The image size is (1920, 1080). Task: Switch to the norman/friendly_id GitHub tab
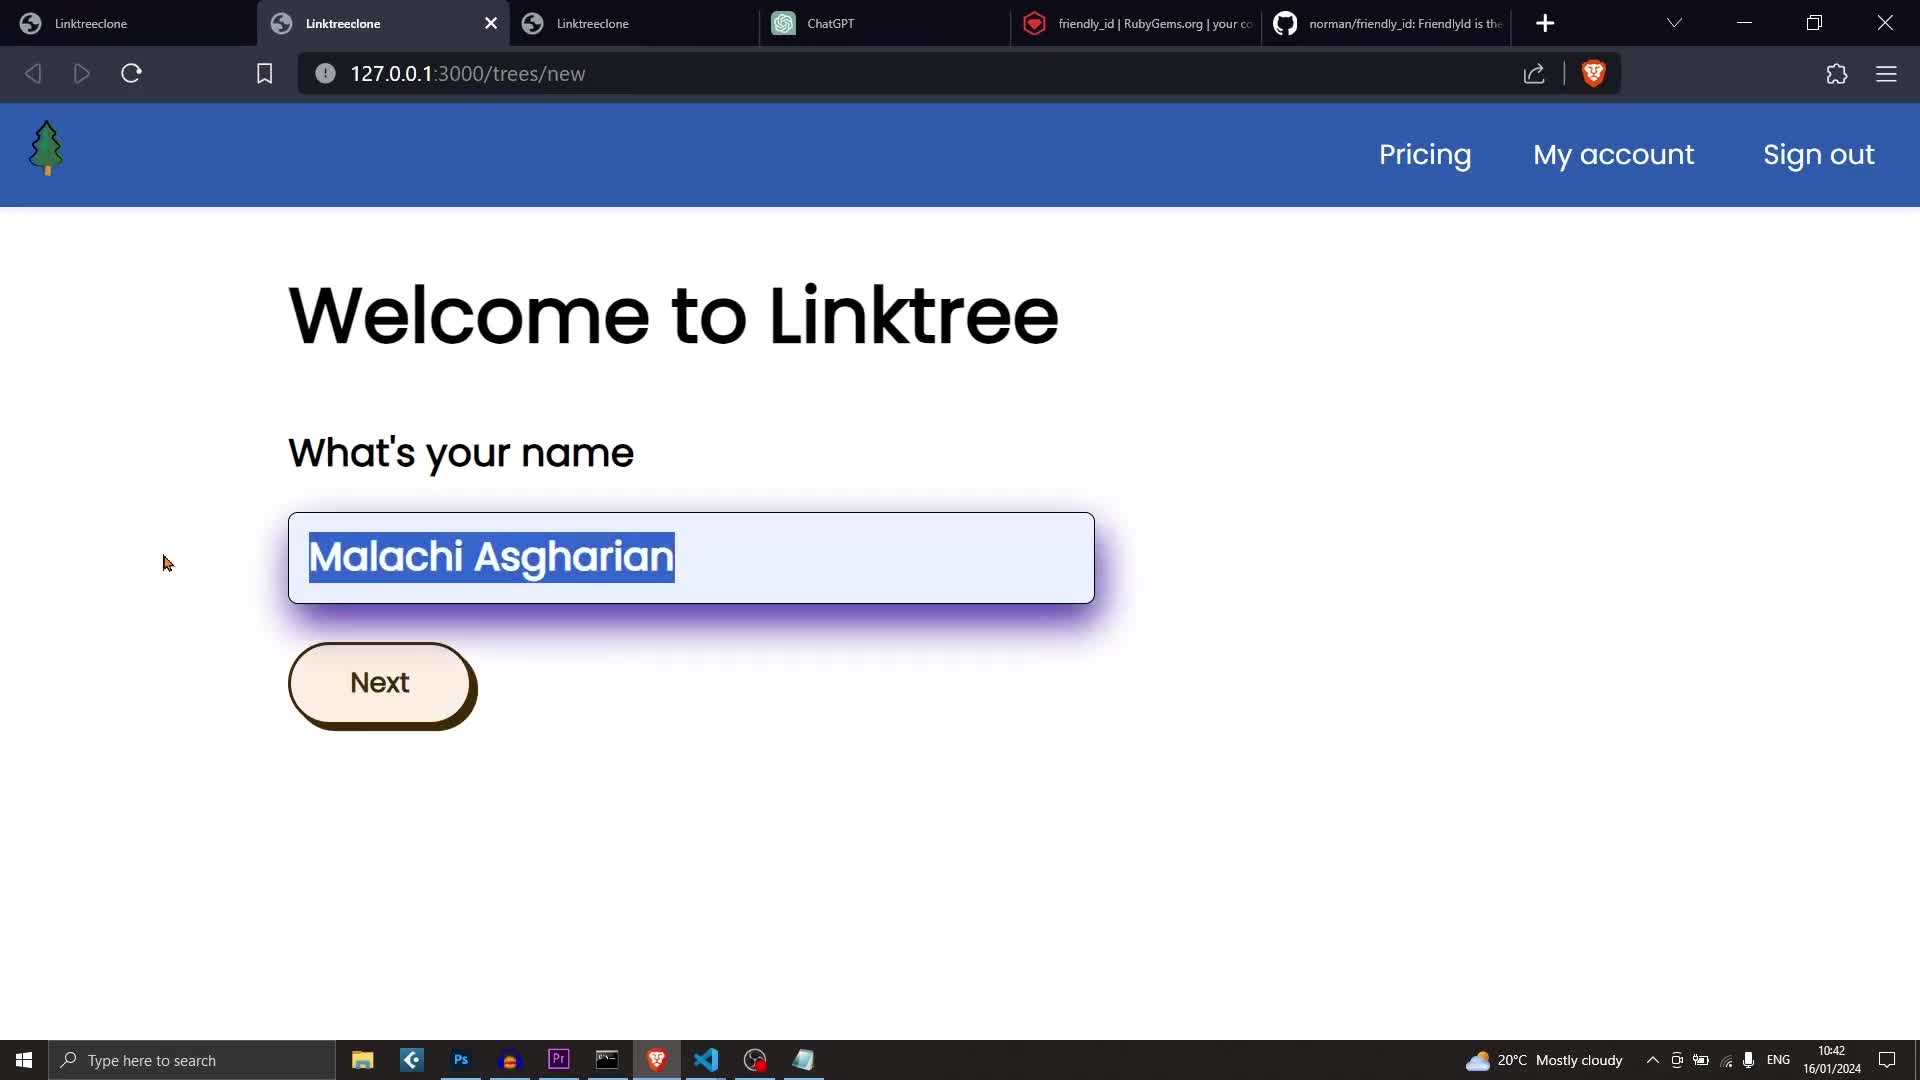(x=1390, y=23)
